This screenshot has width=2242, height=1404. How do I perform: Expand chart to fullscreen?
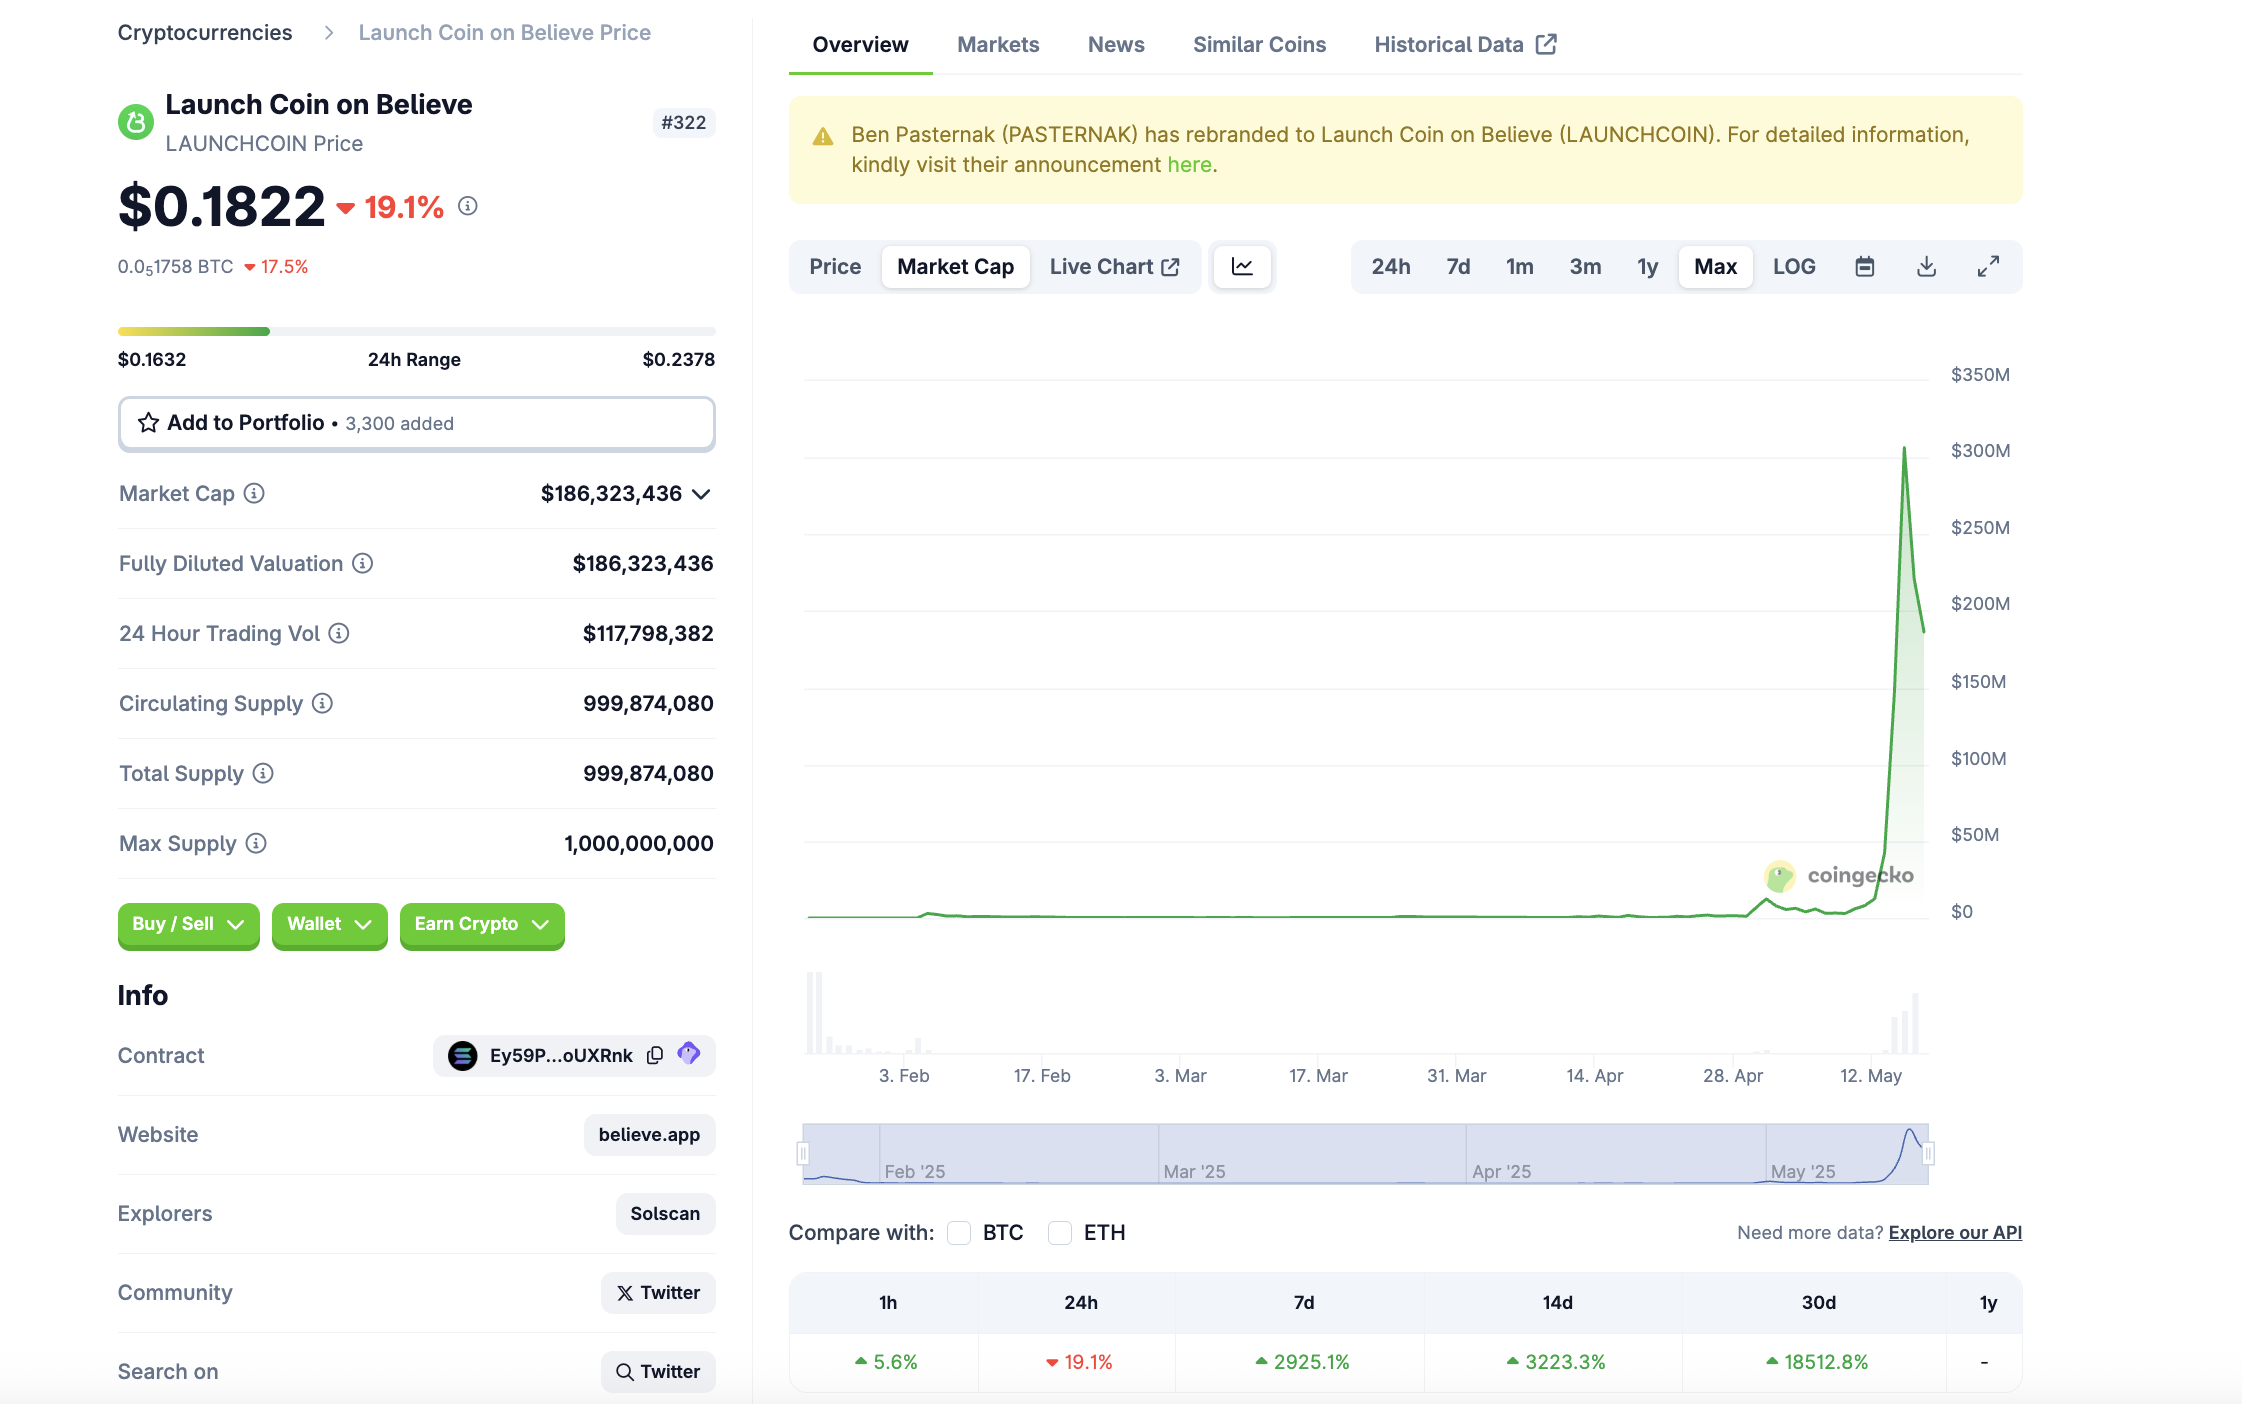point(1988,267)
